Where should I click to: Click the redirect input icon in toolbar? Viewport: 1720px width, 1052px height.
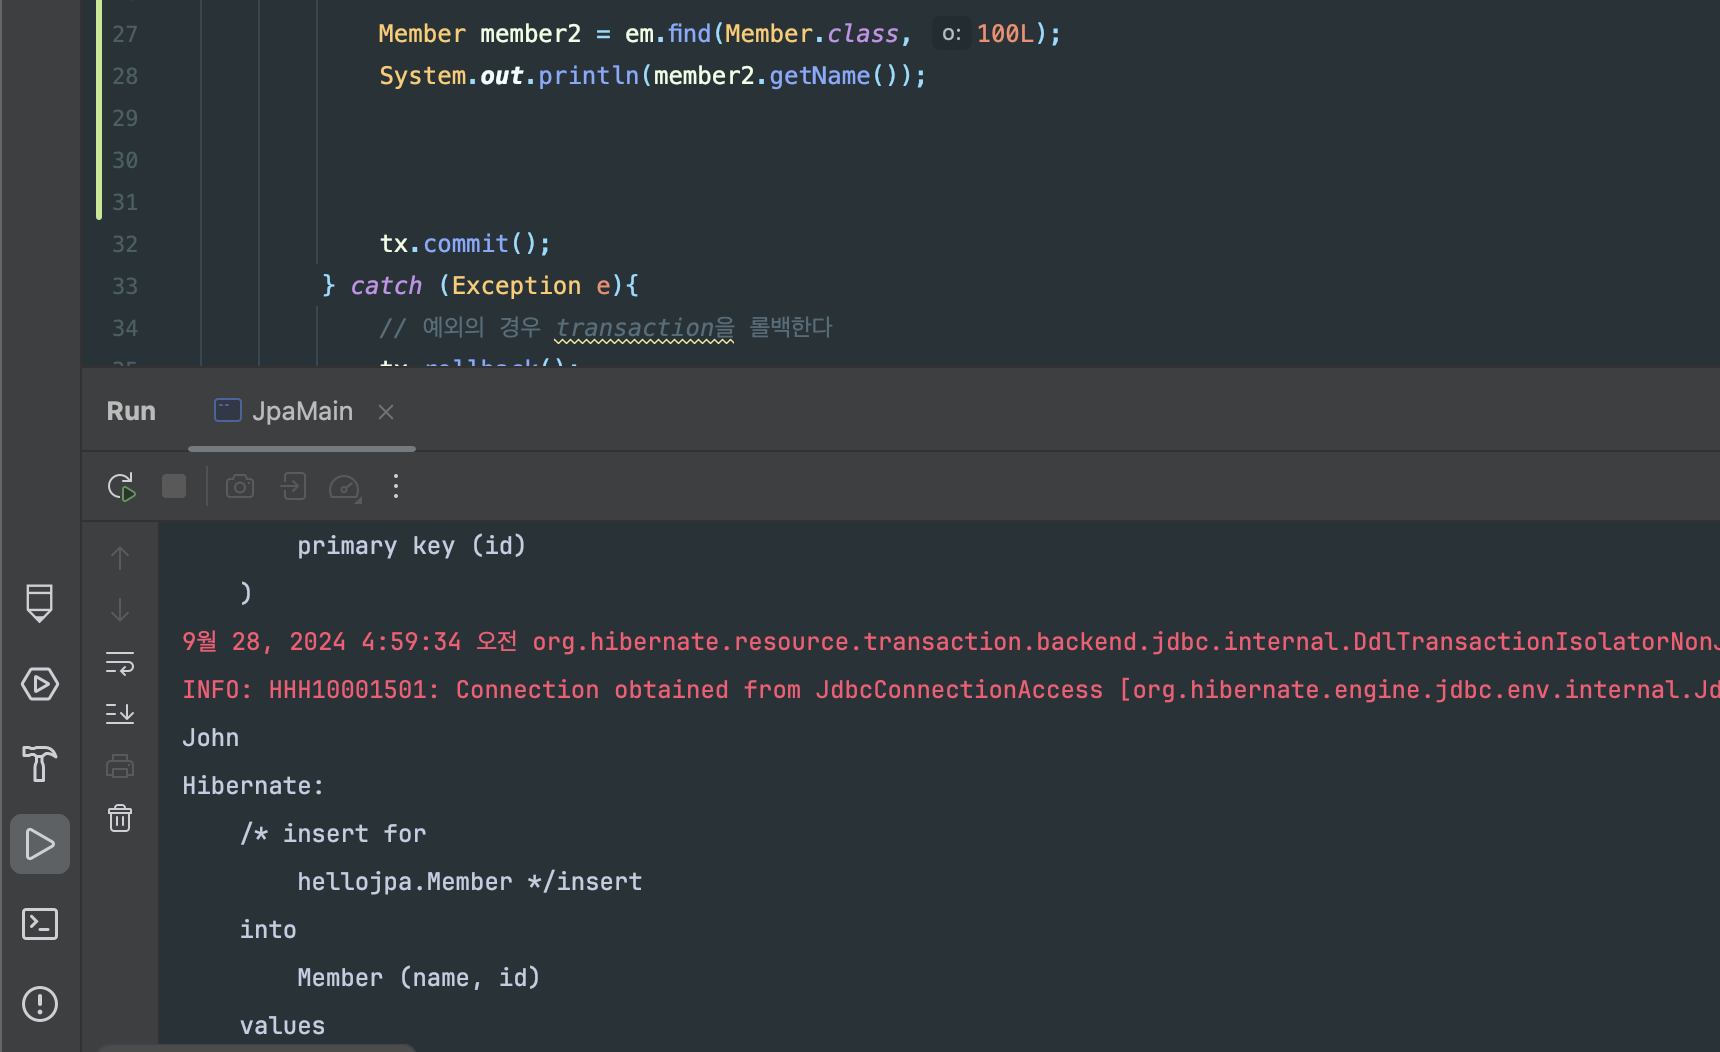[x=293, y=487]
